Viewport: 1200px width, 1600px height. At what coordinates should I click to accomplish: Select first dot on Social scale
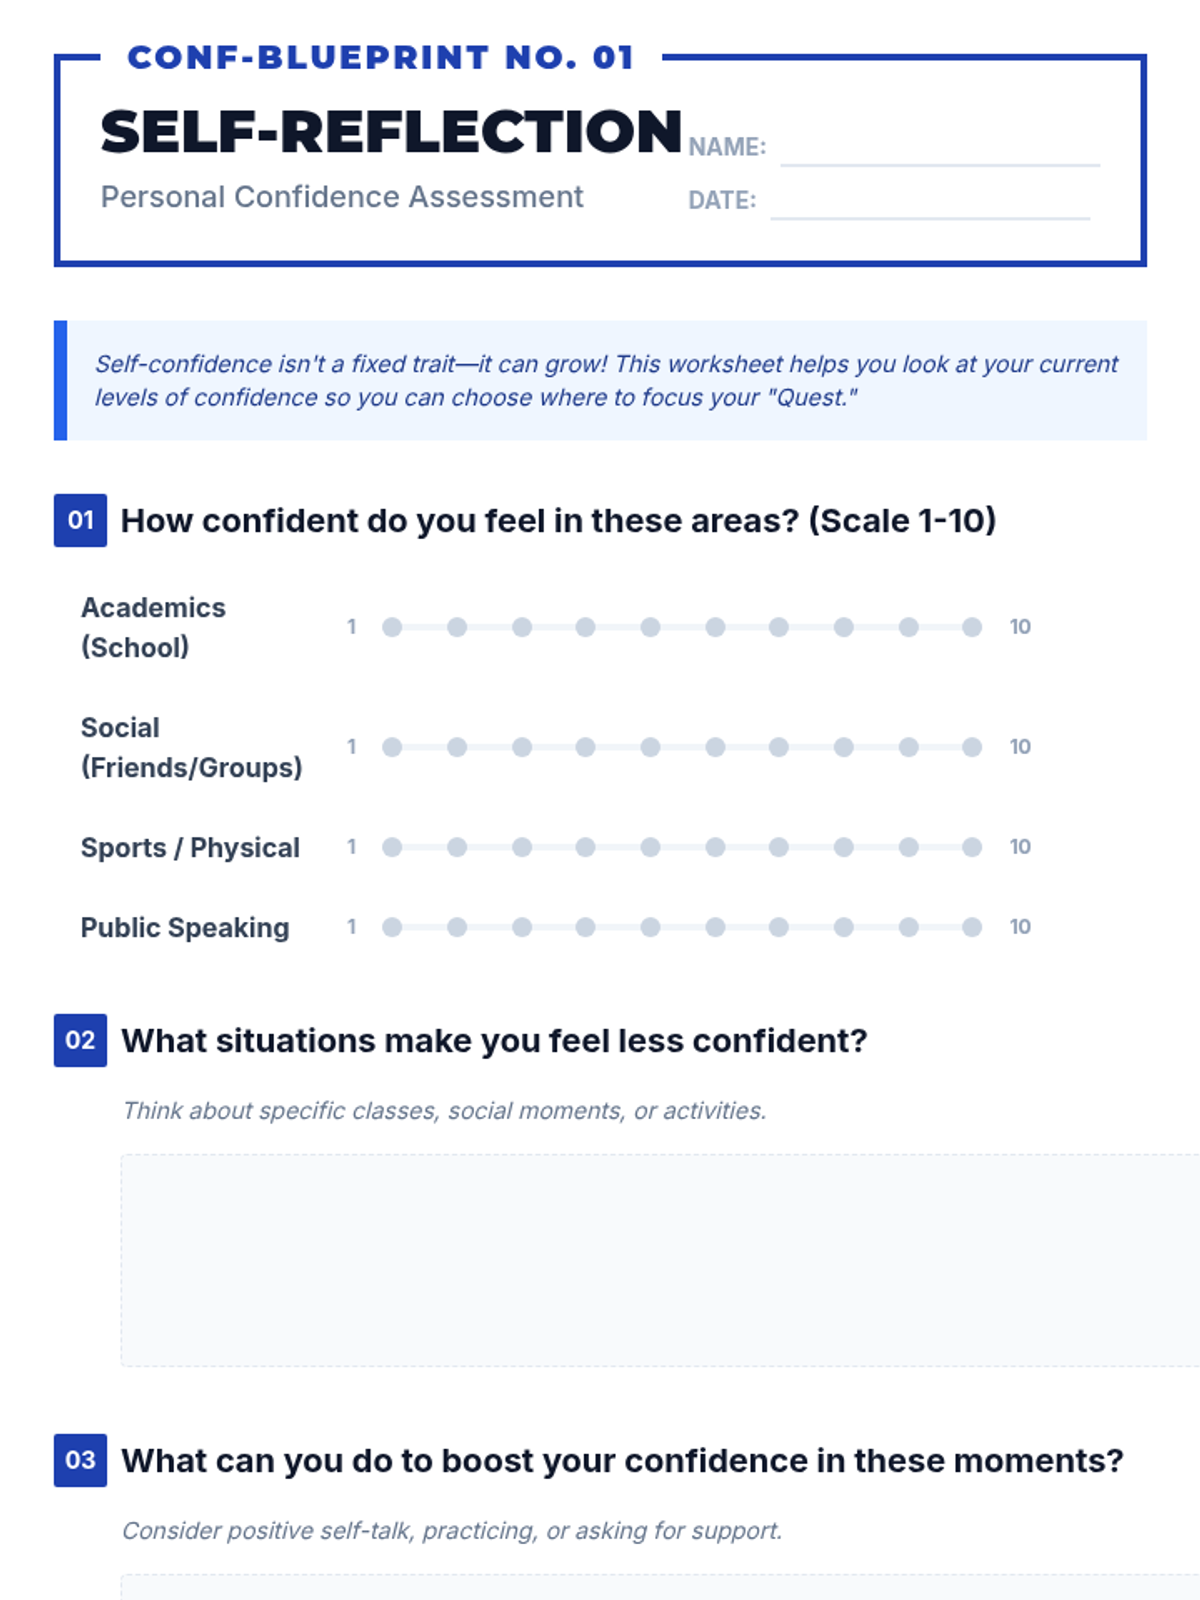coord(392,747)
